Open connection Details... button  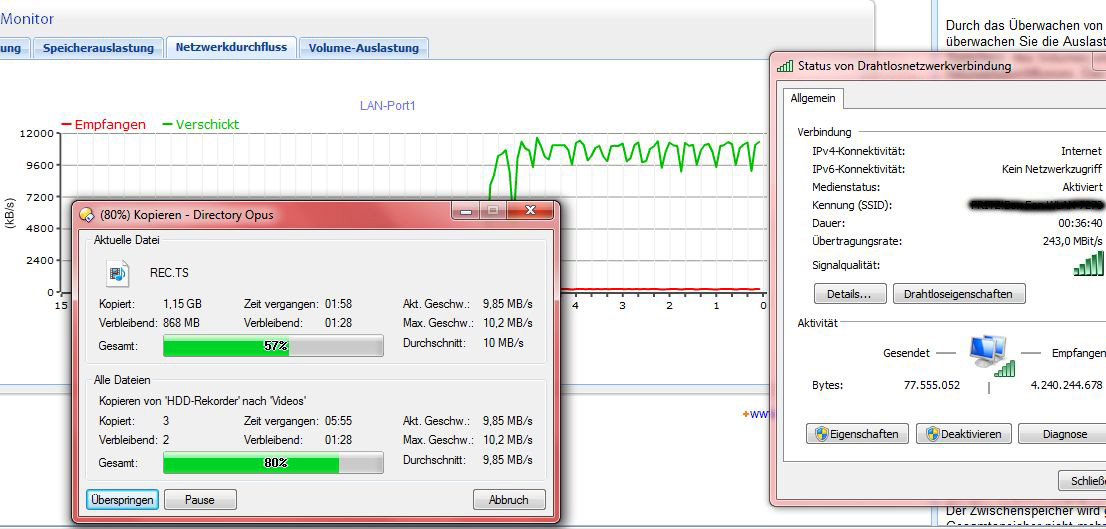[x=850, y=294]
